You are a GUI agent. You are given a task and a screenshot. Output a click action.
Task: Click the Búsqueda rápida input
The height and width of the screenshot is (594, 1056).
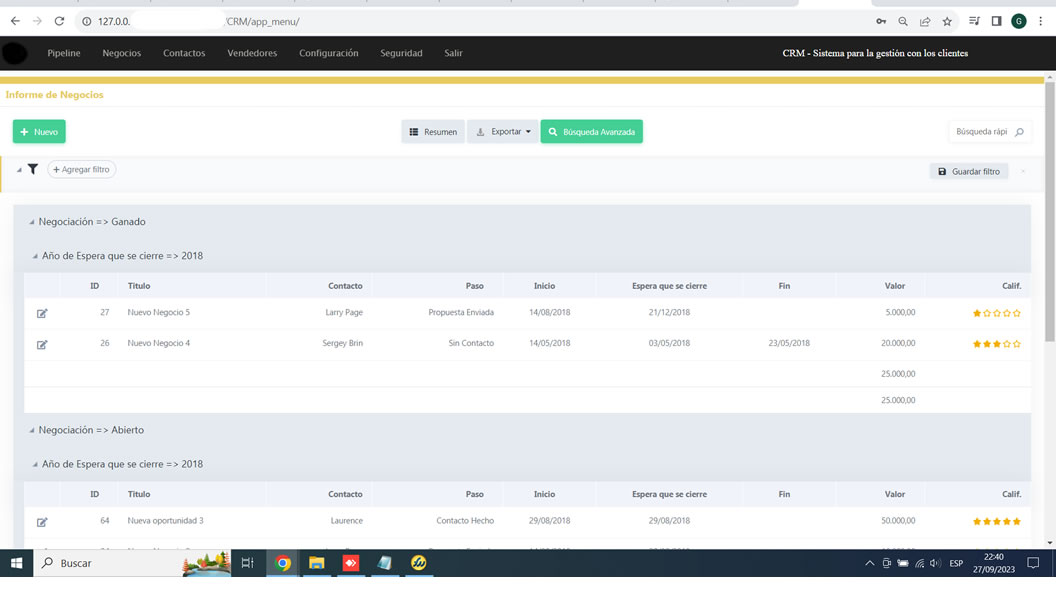[982, 132]
